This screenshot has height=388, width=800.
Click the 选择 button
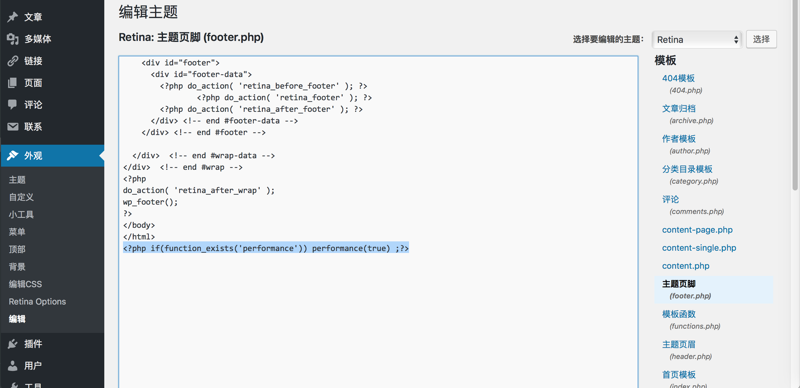pos(761,39)
